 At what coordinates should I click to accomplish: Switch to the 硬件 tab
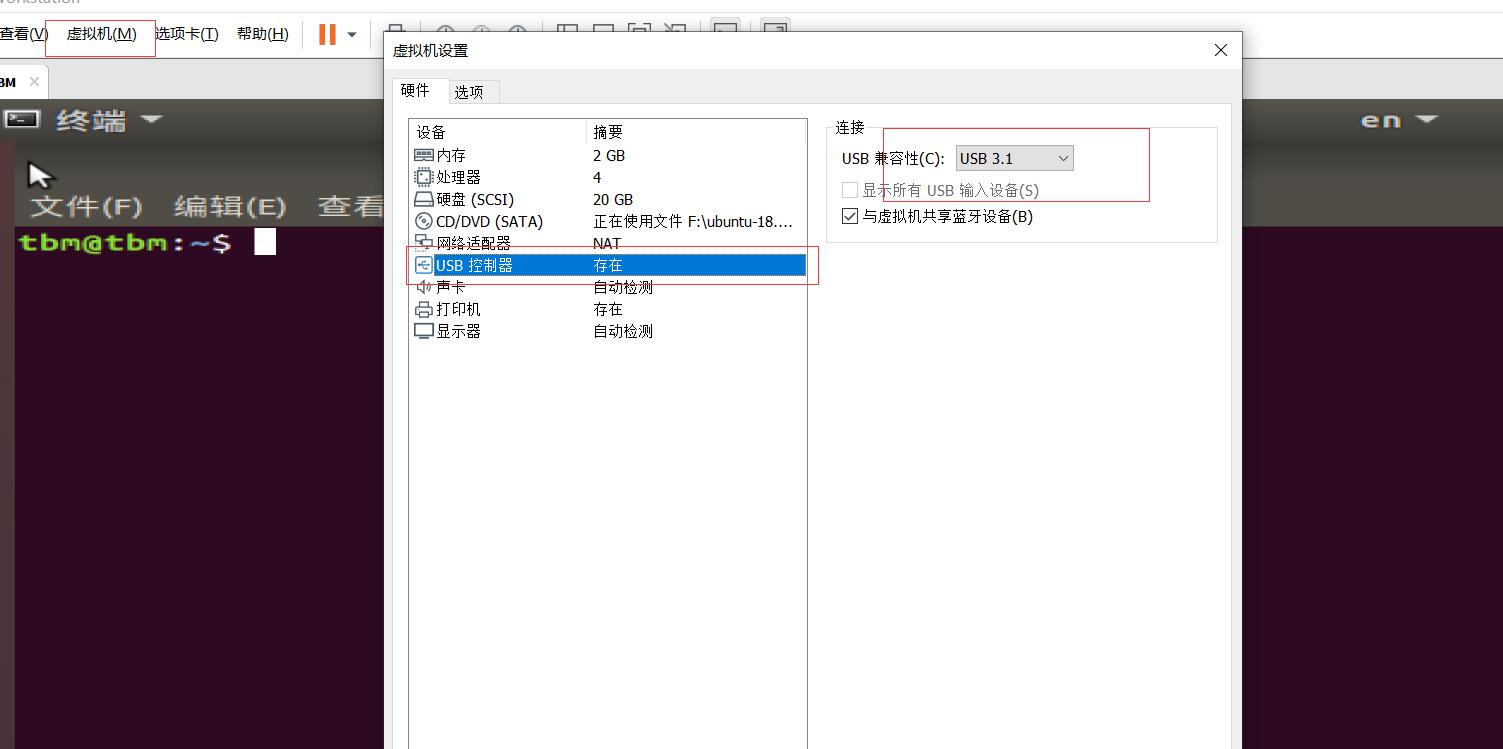(415, 90)
